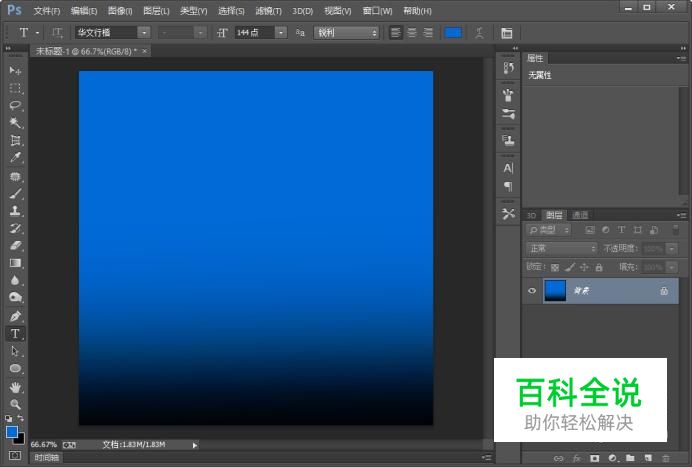Toggle right align text option
The image size is (692, 467).
(428, 33)
